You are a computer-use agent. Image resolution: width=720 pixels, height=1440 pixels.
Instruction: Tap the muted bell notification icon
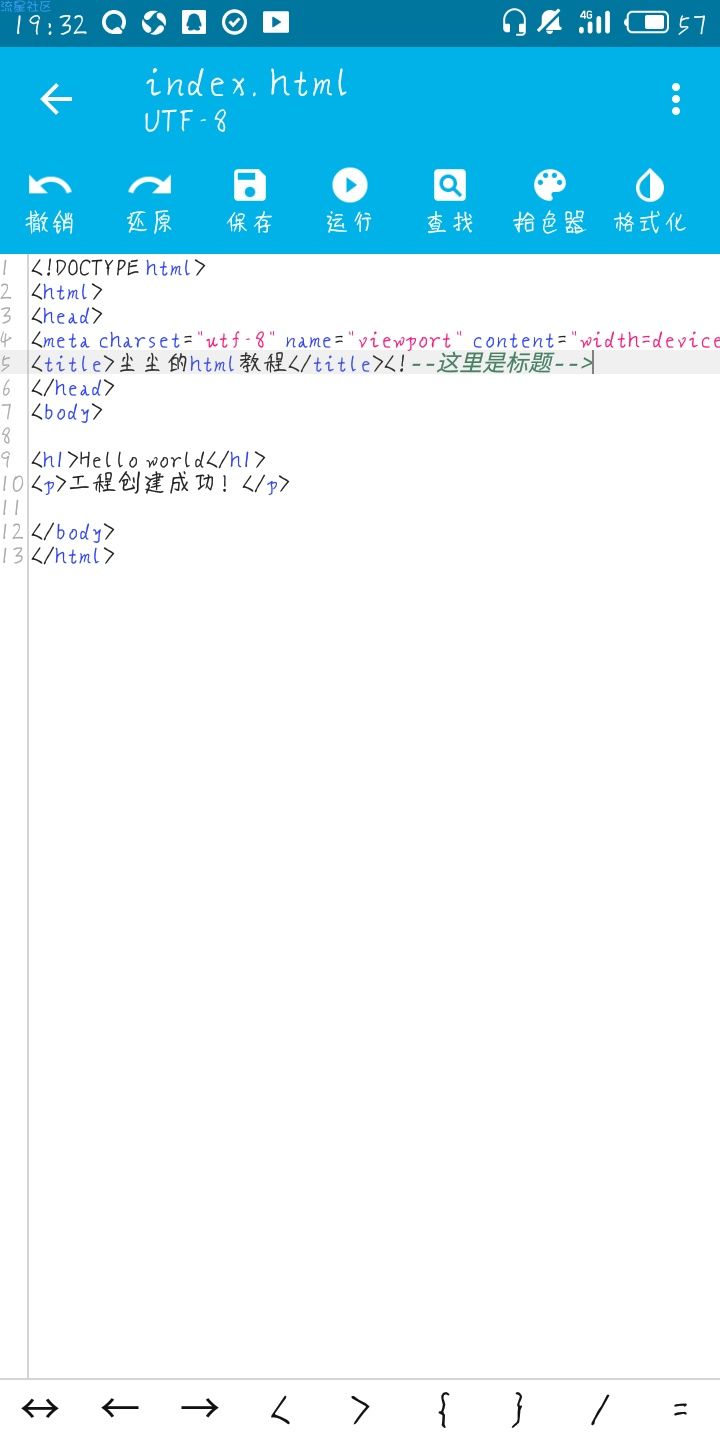point(550,22)
